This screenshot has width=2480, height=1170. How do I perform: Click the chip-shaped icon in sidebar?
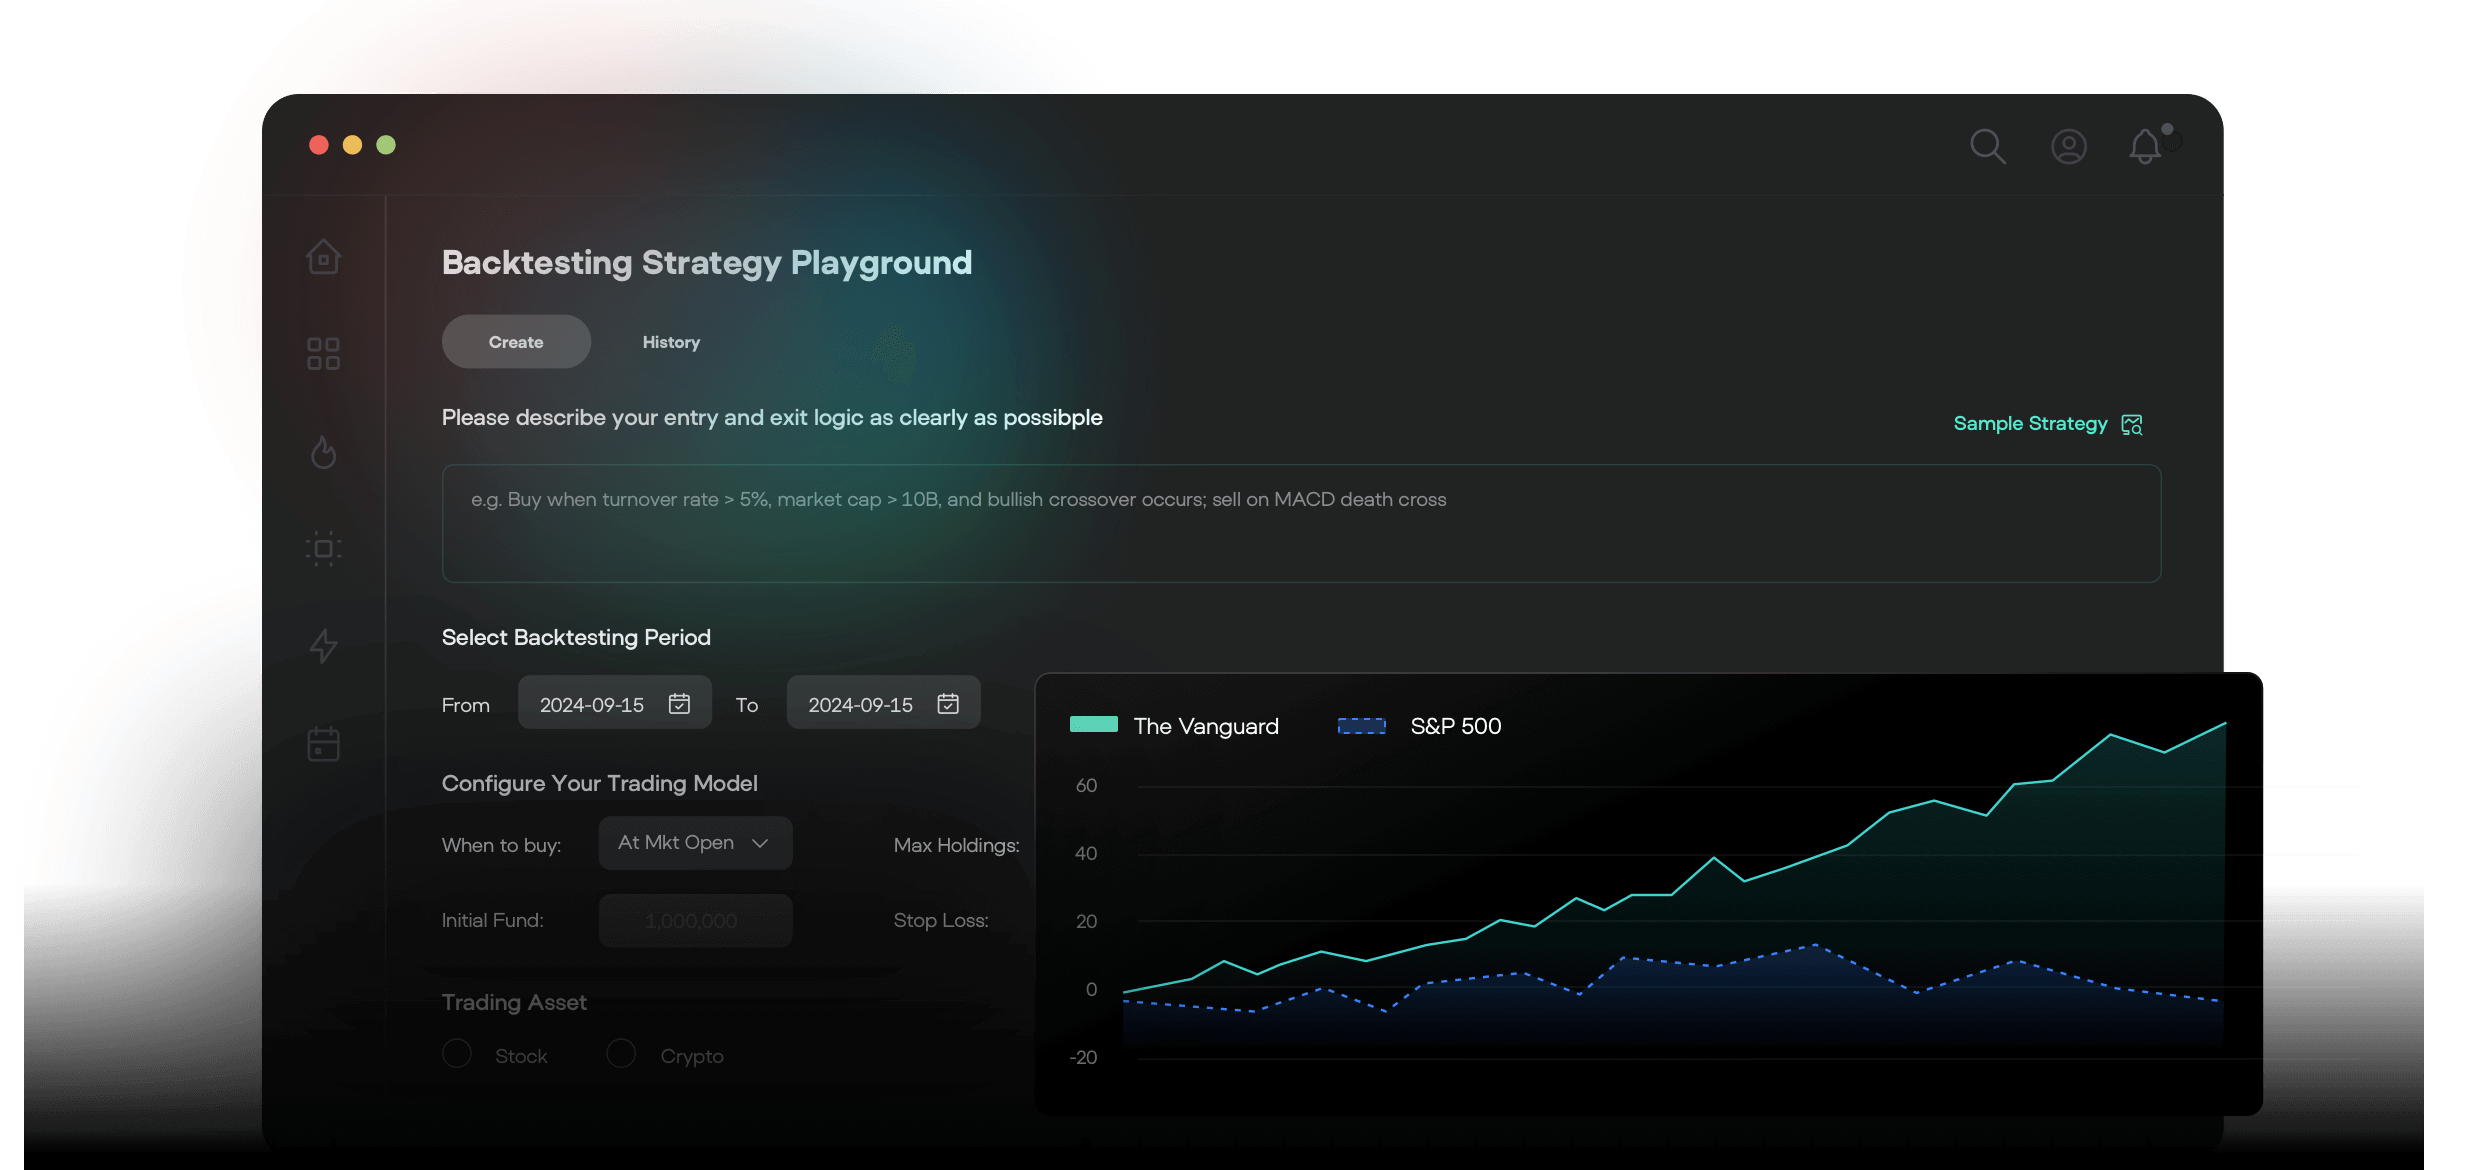coord(323,548)
